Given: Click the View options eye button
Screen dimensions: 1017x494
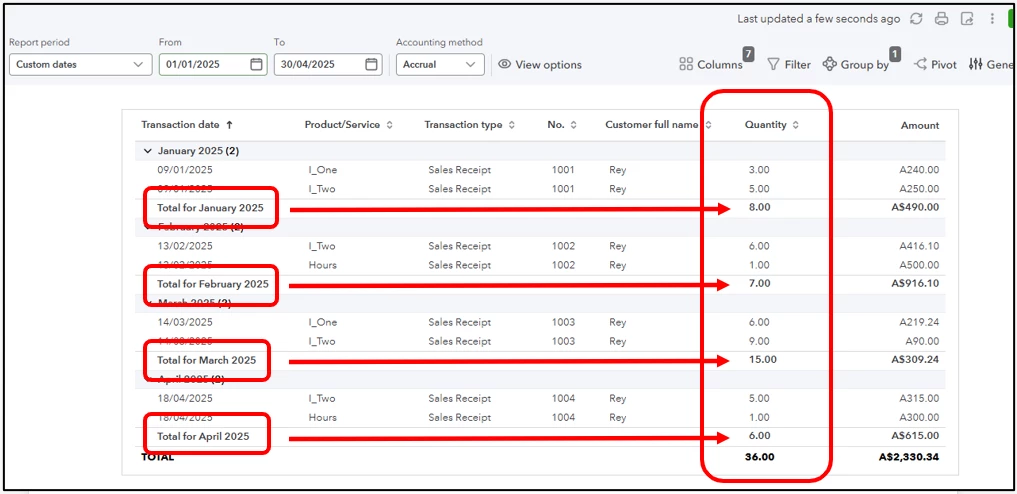Looking at the screenshot, I should click(540, 64).
